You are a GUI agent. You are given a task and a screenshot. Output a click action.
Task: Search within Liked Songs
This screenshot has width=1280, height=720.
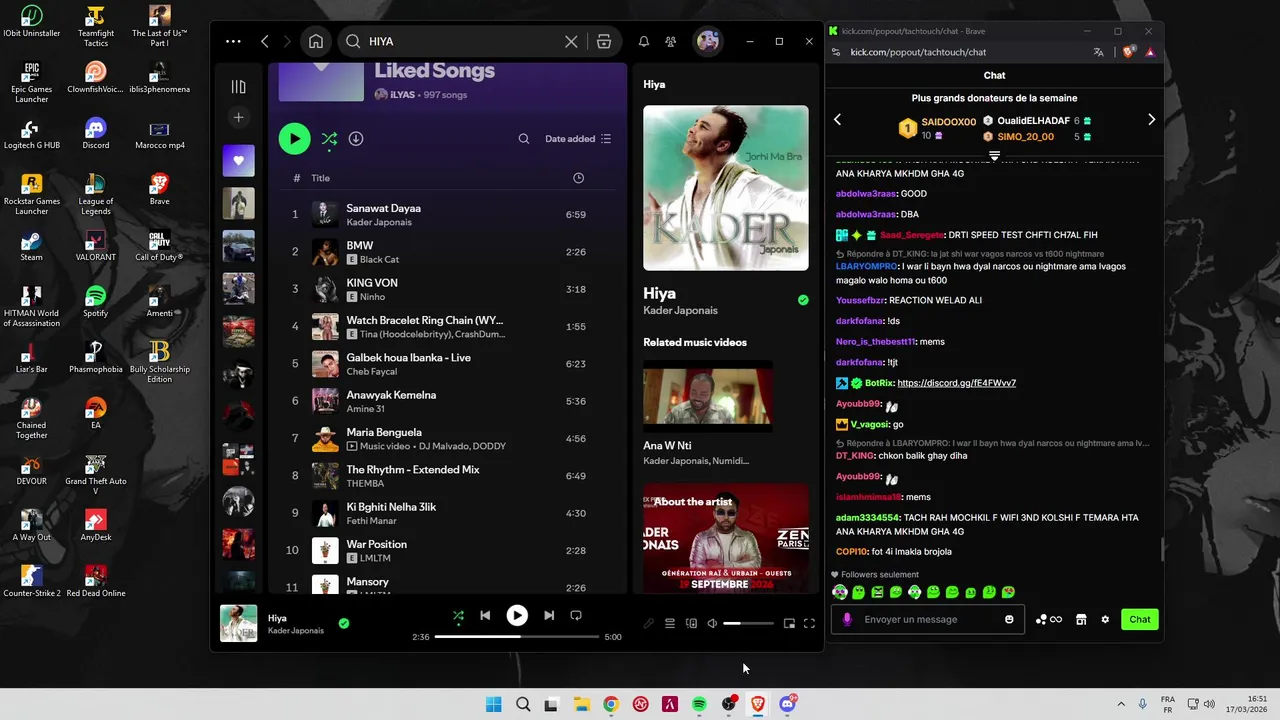pos(524,139)
